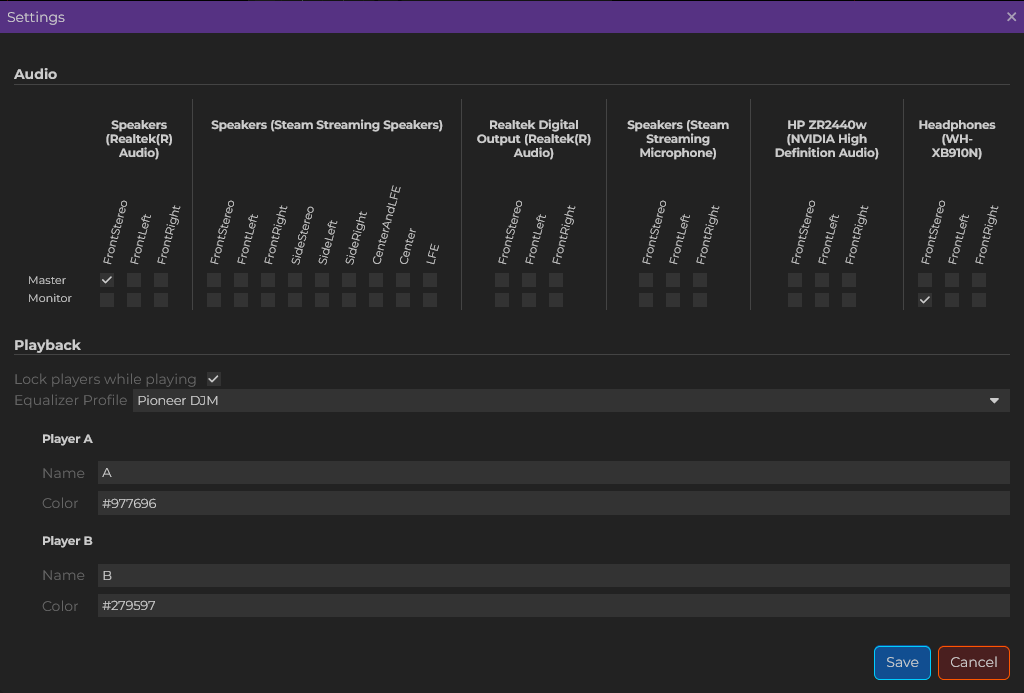Image resolution: width=1024 pixels, height=693 pixels.
Task: Save the settings
Action: pos(902,662)
